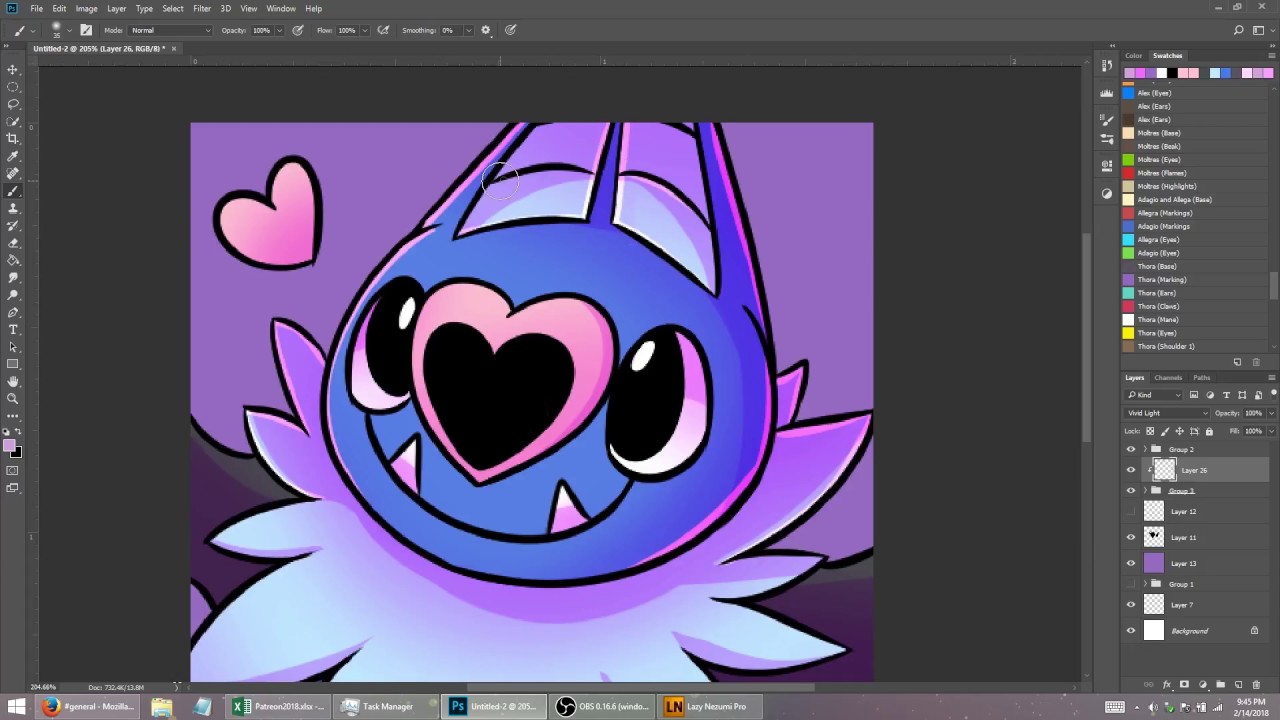This screenshot has height=720, width=1280.
Task: Click Lock all padlock icon
Action: [x=1209, y=431]
